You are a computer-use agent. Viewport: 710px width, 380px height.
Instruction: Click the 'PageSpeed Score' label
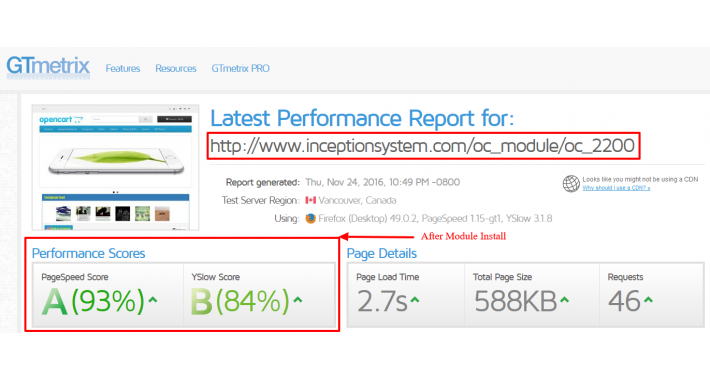[x=75, y=277]
